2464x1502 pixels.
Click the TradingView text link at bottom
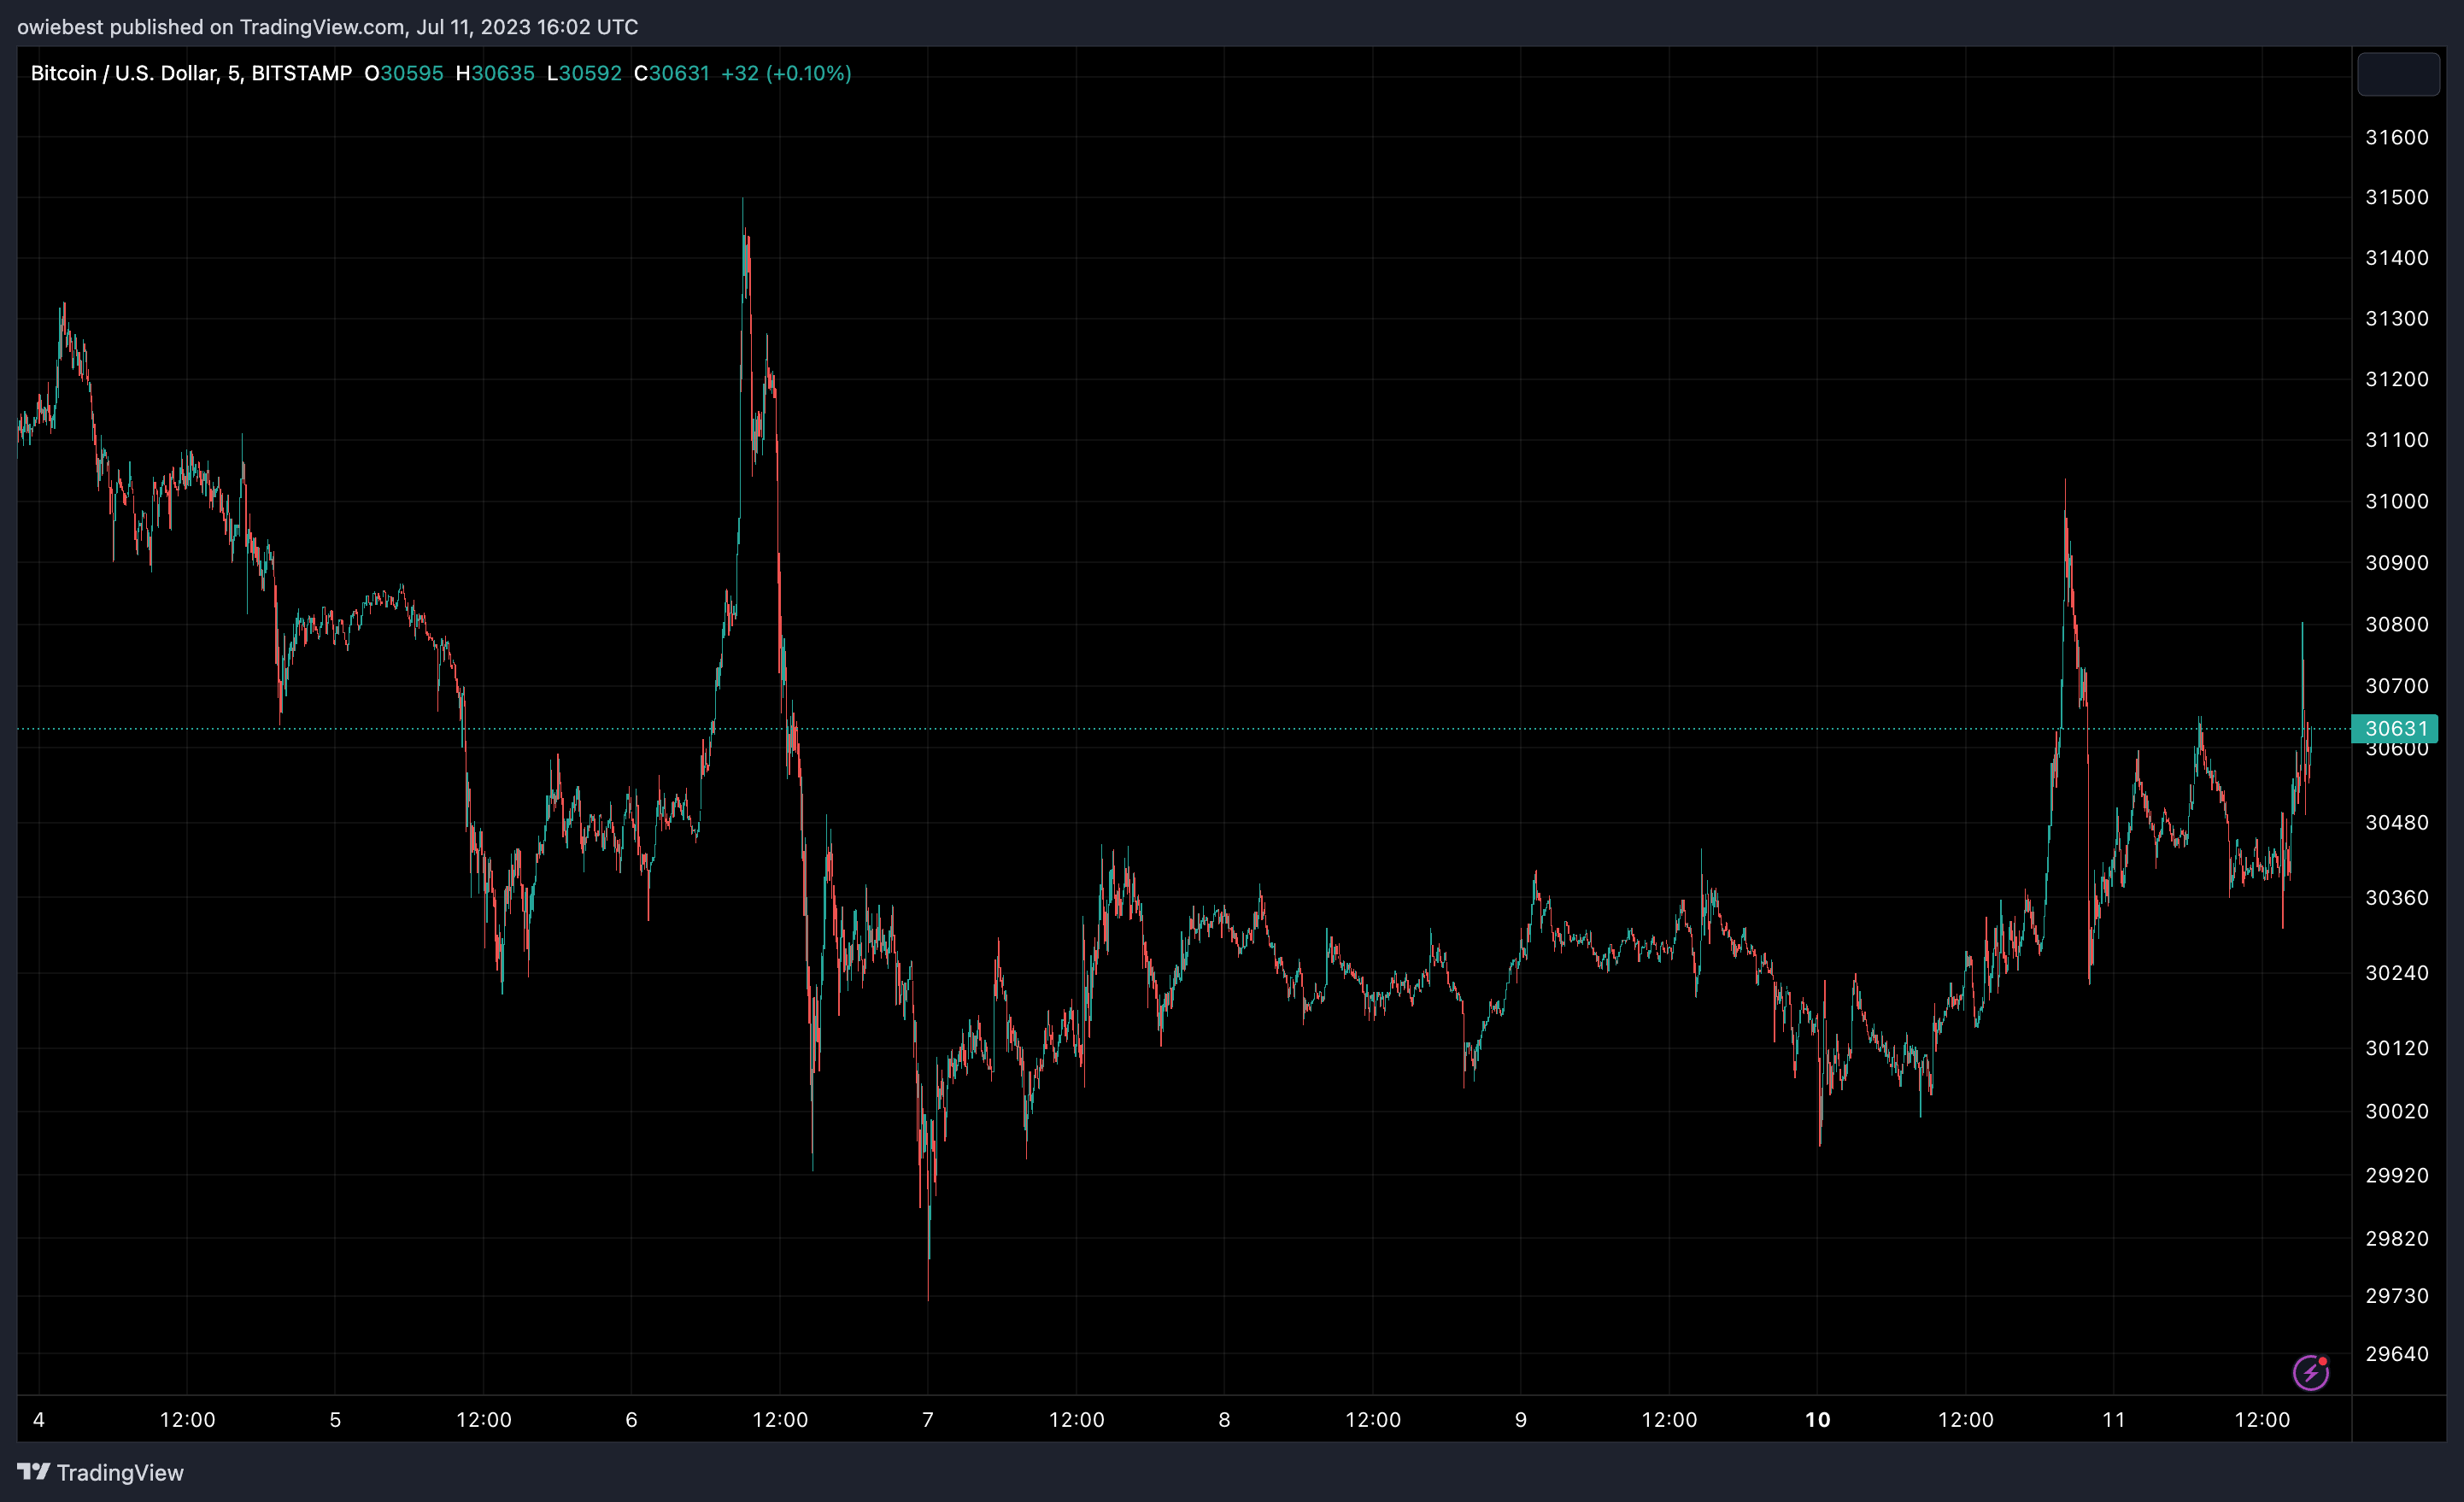120,1472
